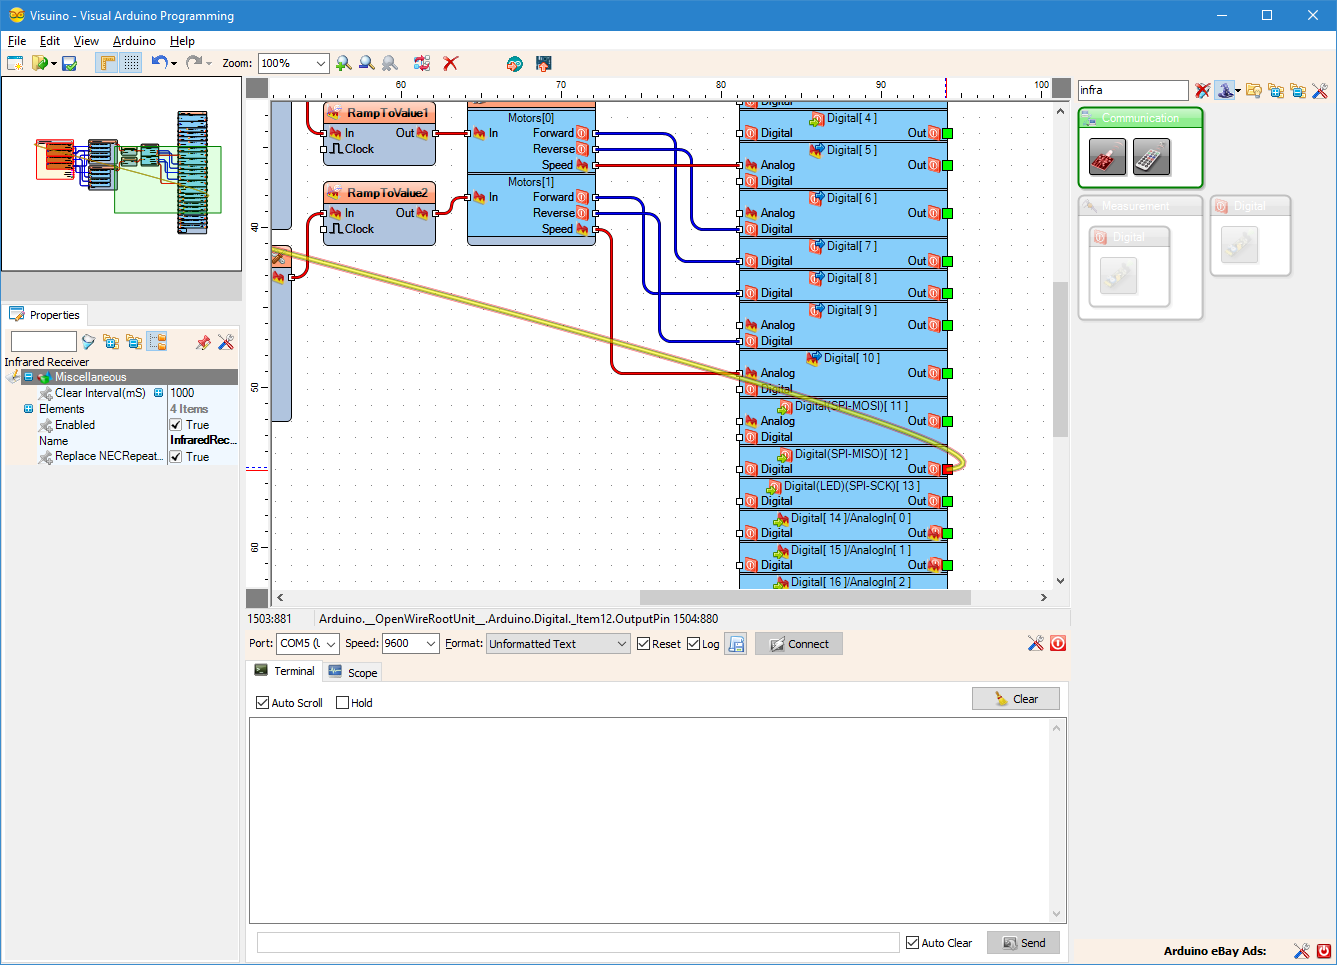Expand all component categories icon
Image resolution: width=1337 pixels, height=965 pixels.
pyautogui.click(x=1276, y=90)
